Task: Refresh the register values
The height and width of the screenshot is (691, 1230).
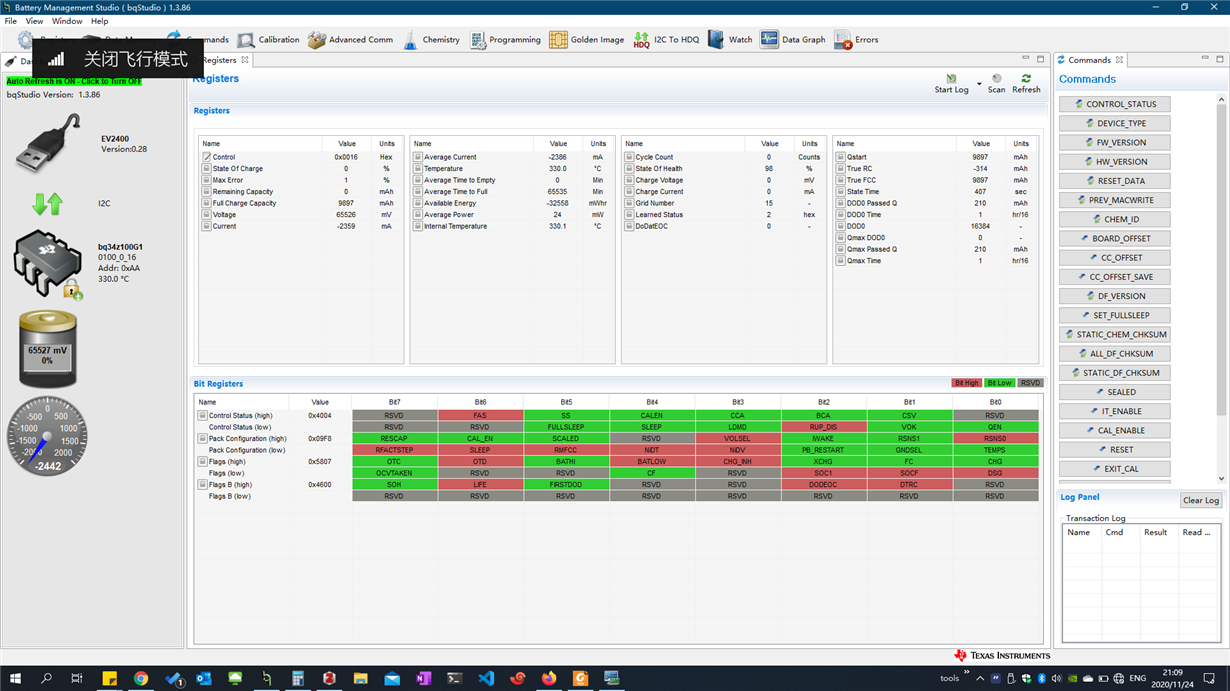Action: coord(1026,84)
